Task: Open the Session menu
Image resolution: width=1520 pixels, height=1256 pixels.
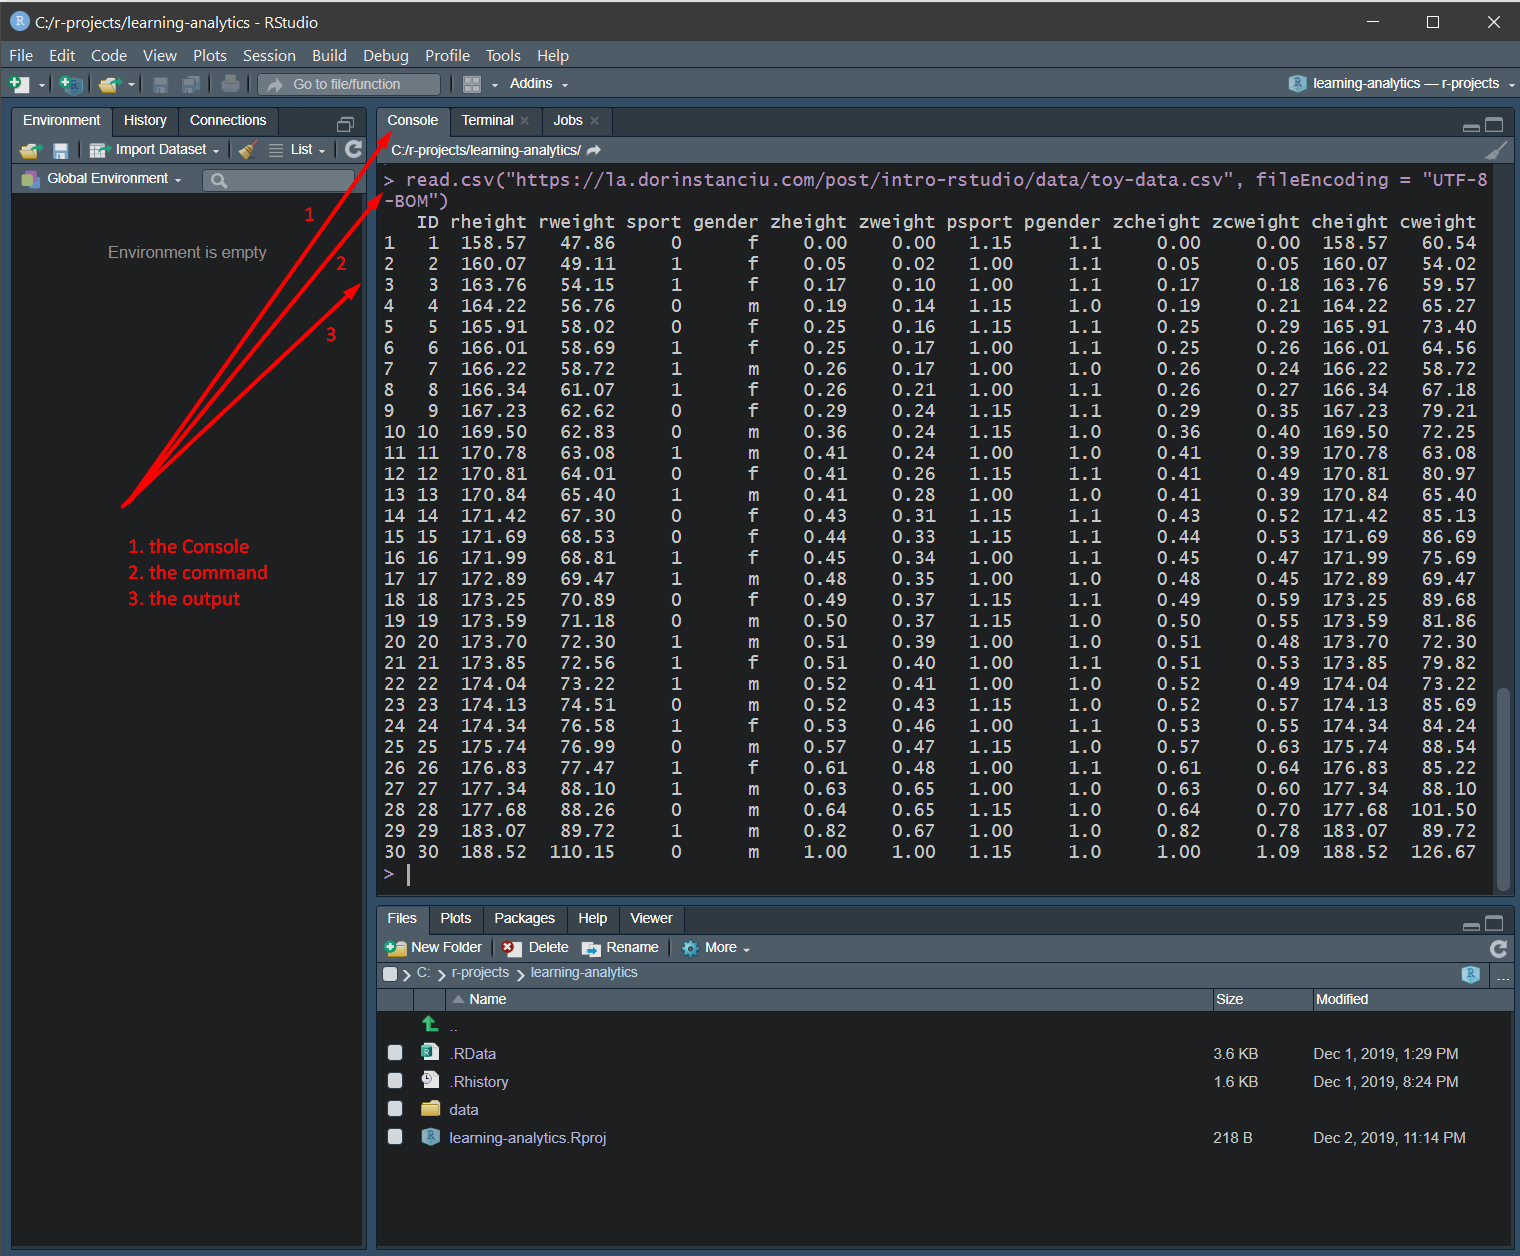Action: pyautogui.click(x=269, y=56)
